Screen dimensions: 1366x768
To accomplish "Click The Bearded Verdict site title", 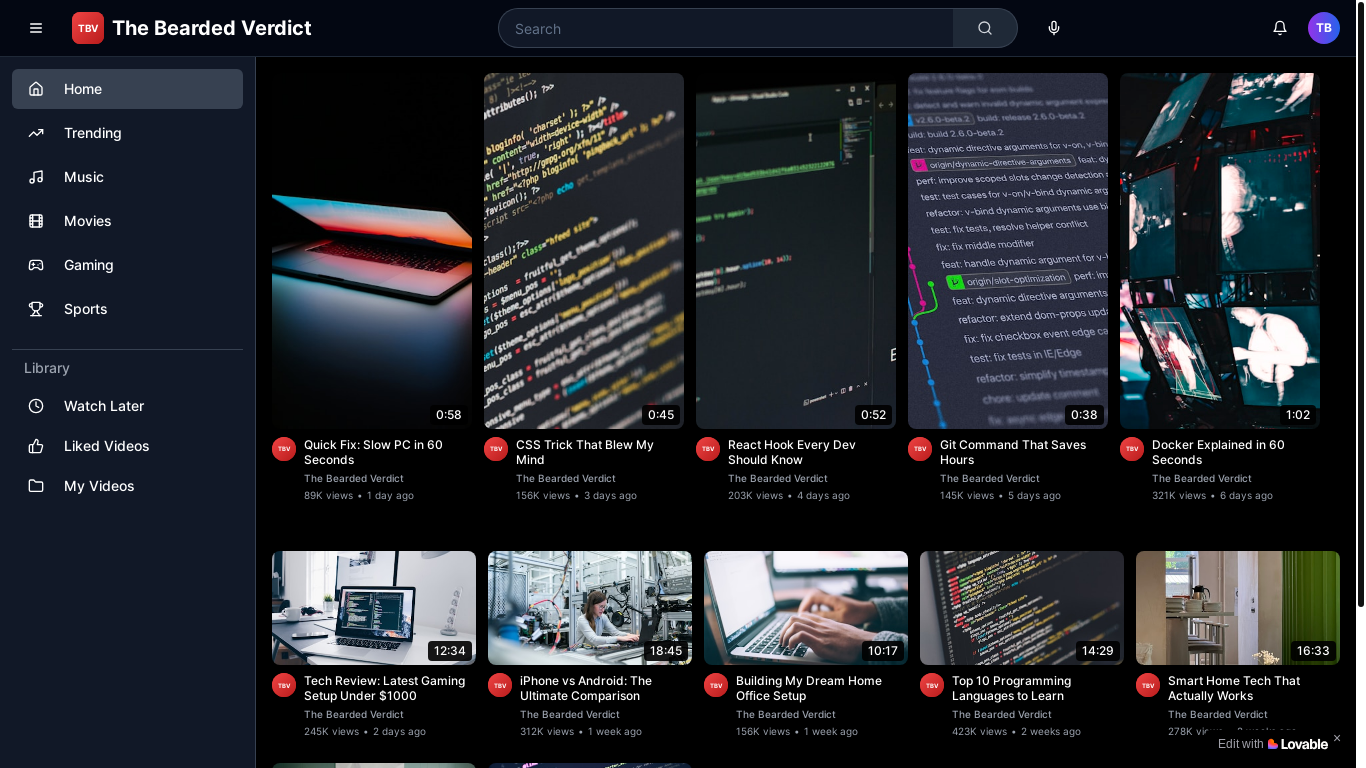I will click(212, 28).
